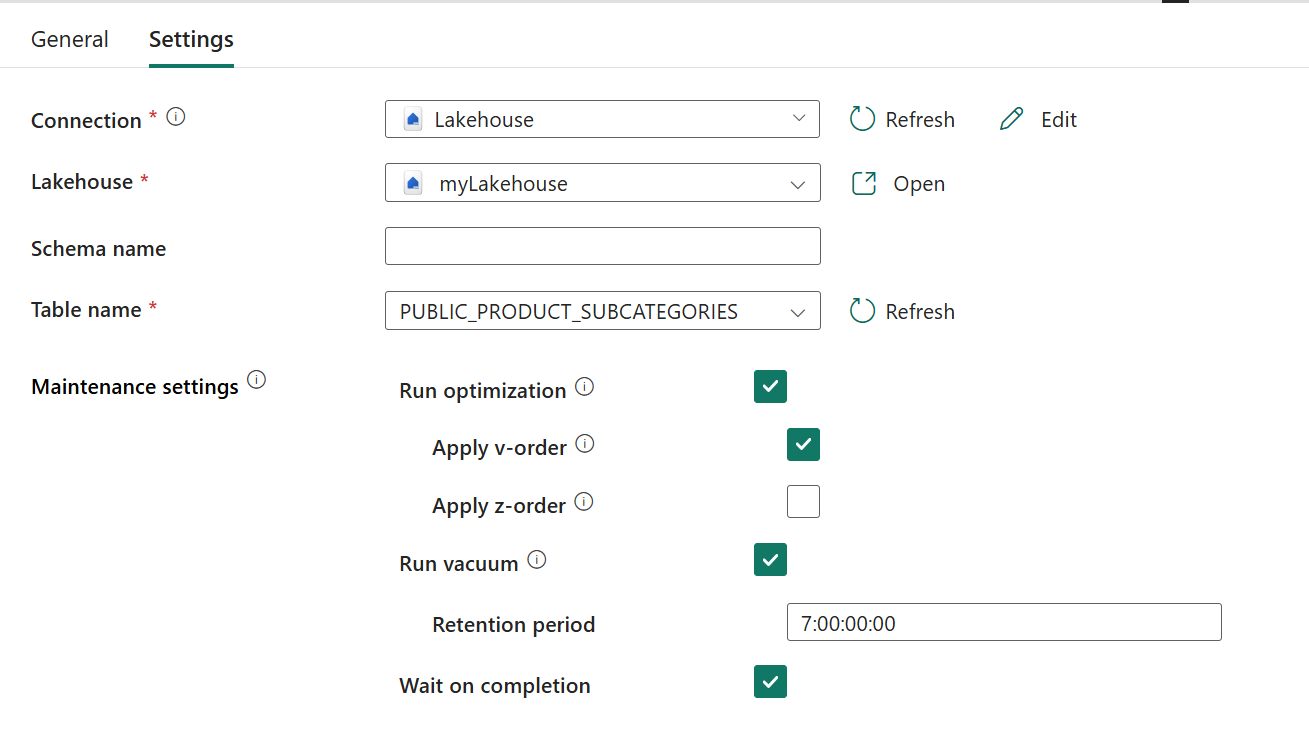Toggle the Wait on completion checkbox
1309x735 pixels.
coord(770,681)
